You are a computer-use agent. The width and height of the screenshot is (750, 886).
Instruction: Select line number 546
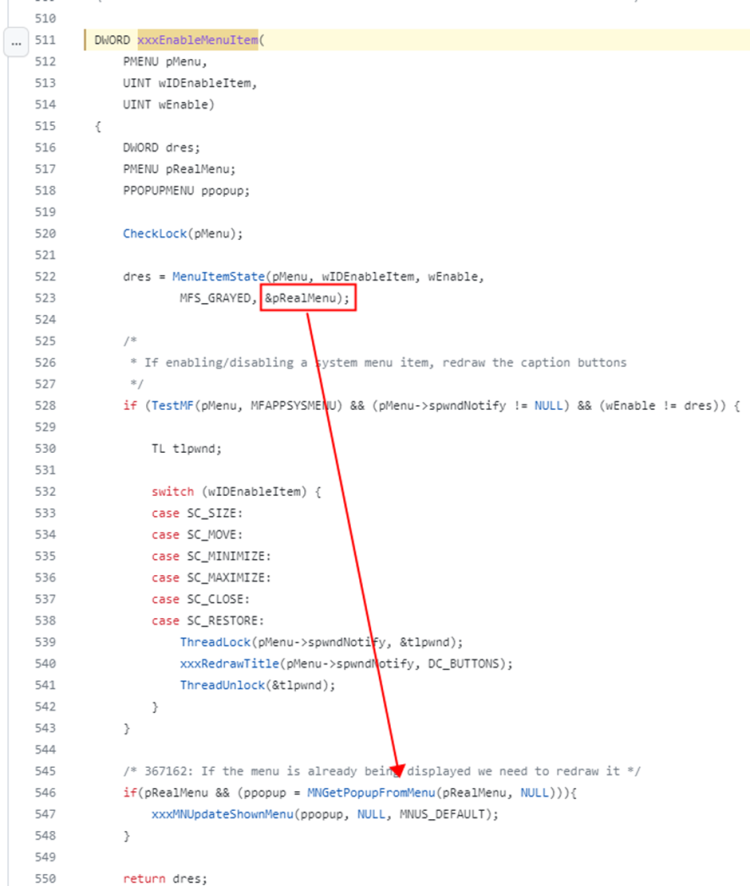point(45,793)
